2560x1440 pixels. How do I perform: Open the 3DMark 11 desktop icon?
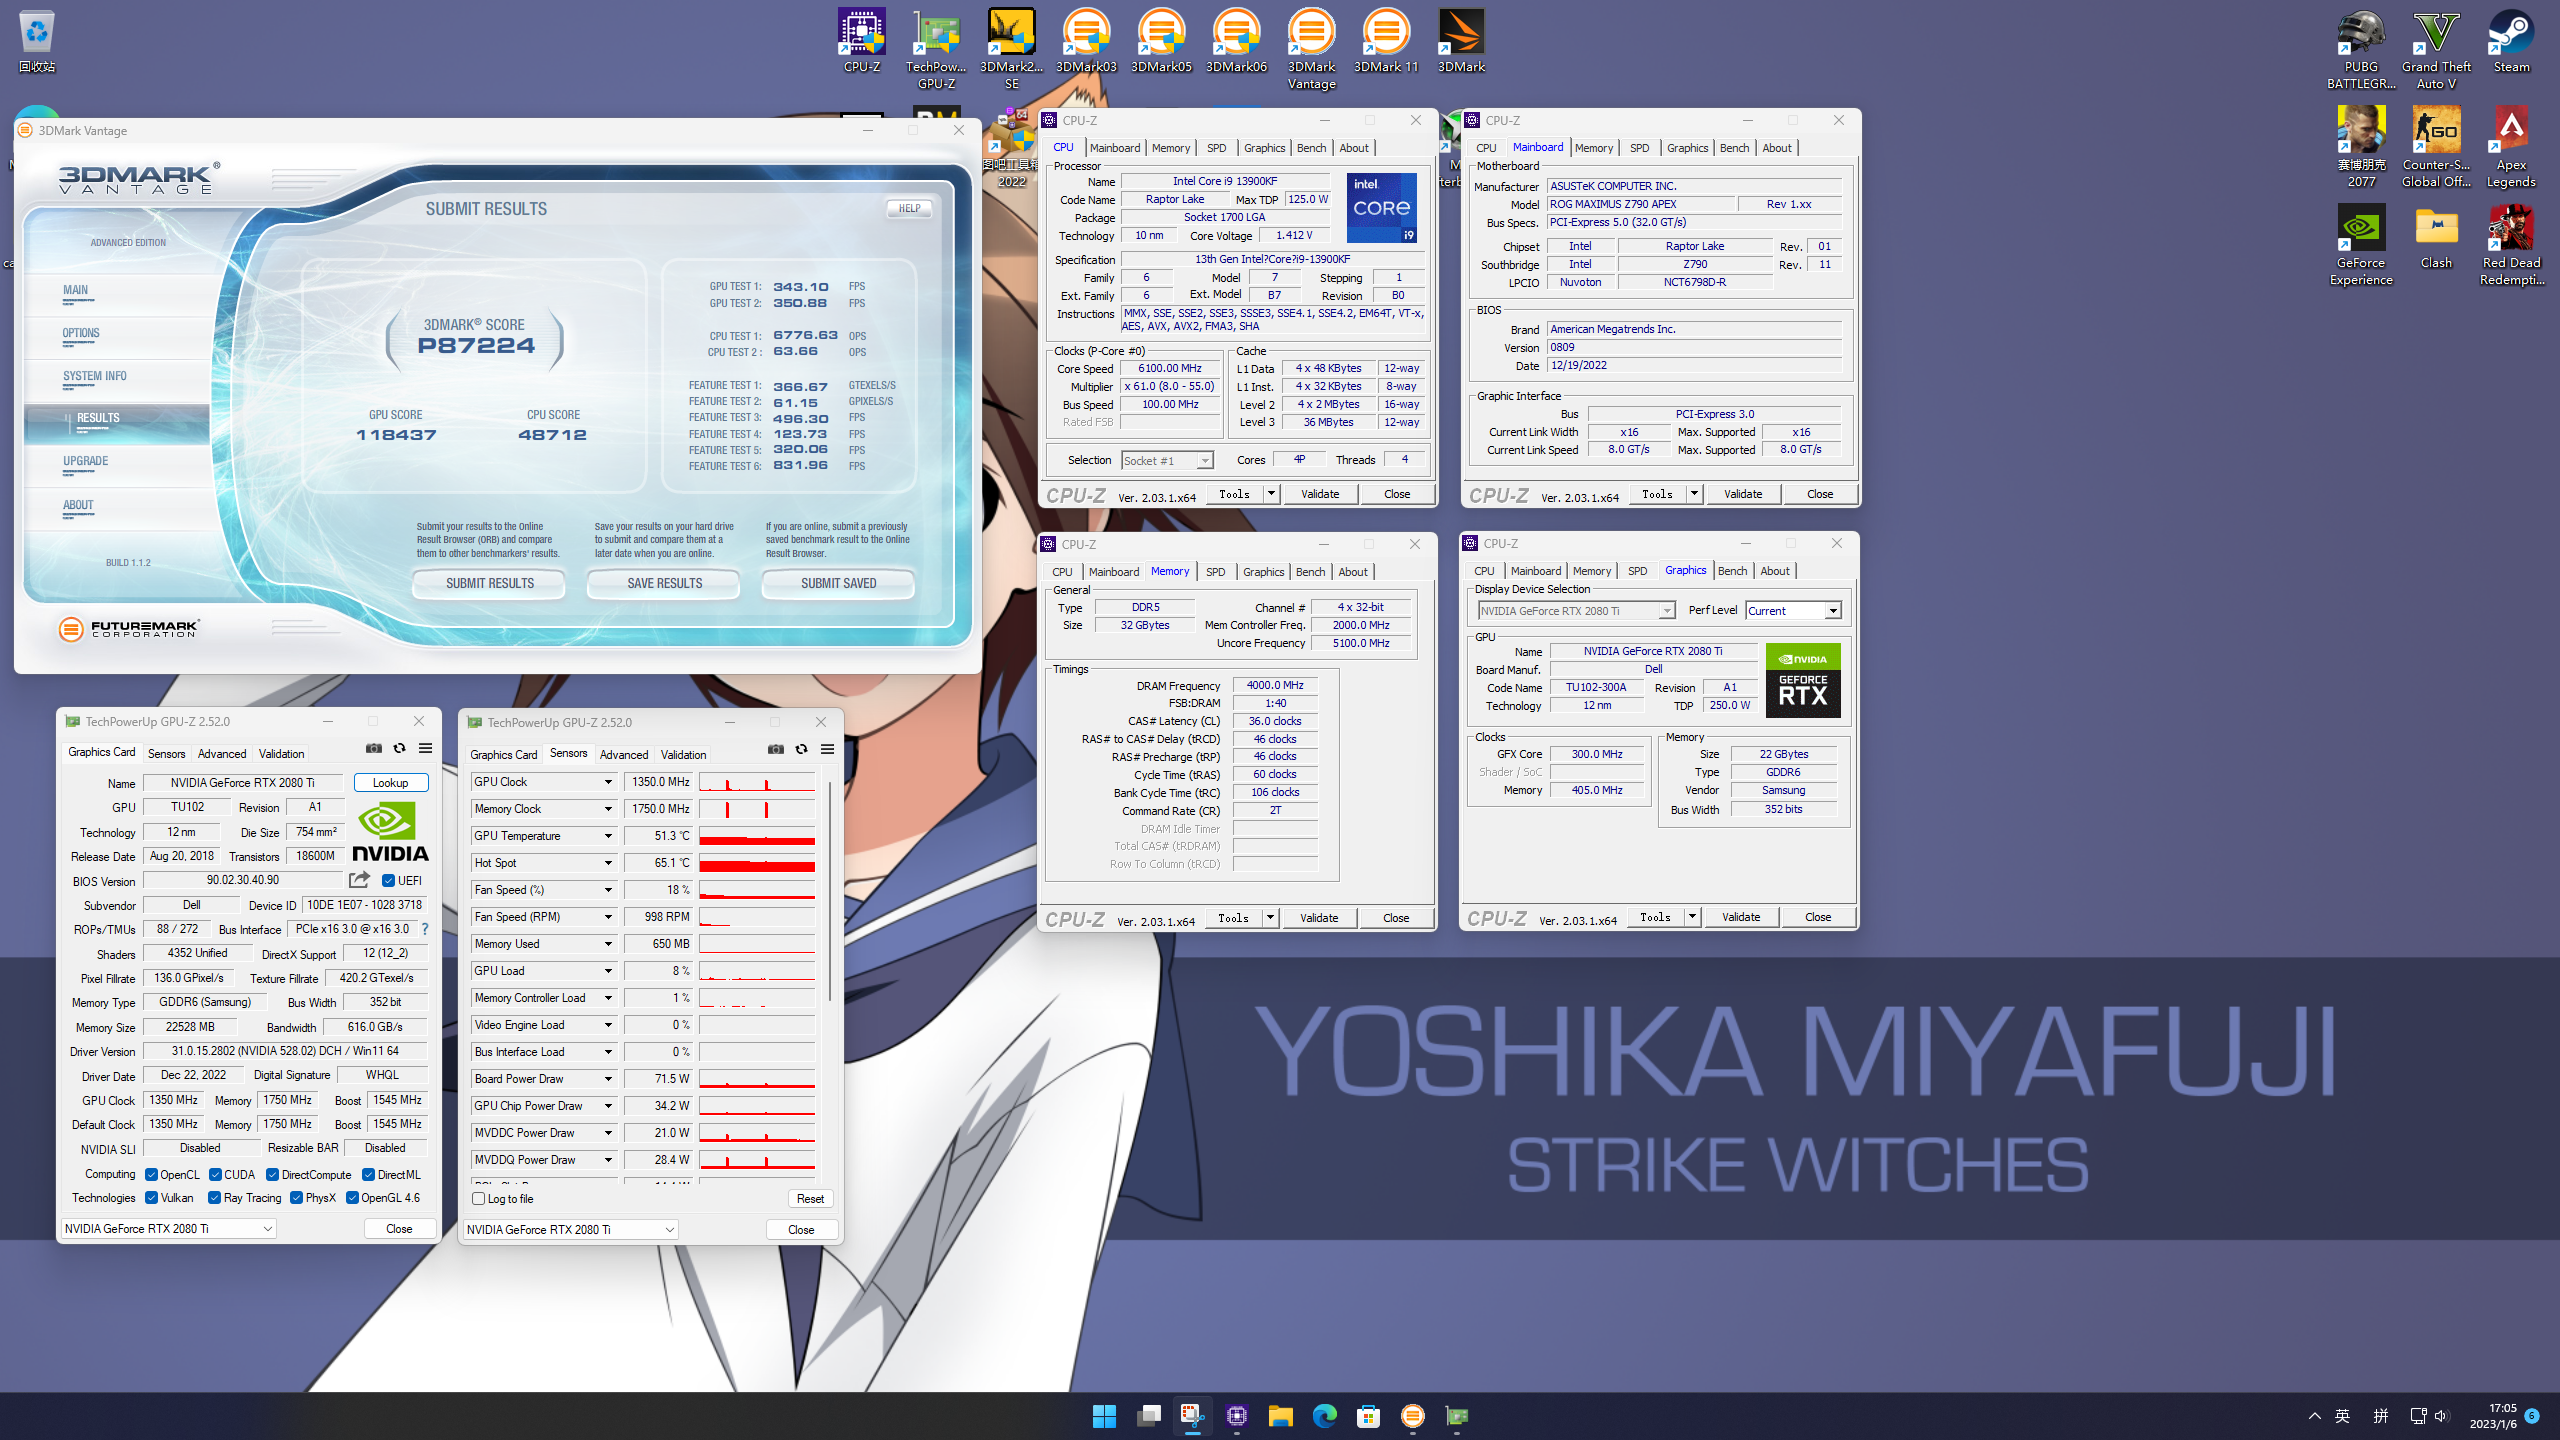[1386, 42]
